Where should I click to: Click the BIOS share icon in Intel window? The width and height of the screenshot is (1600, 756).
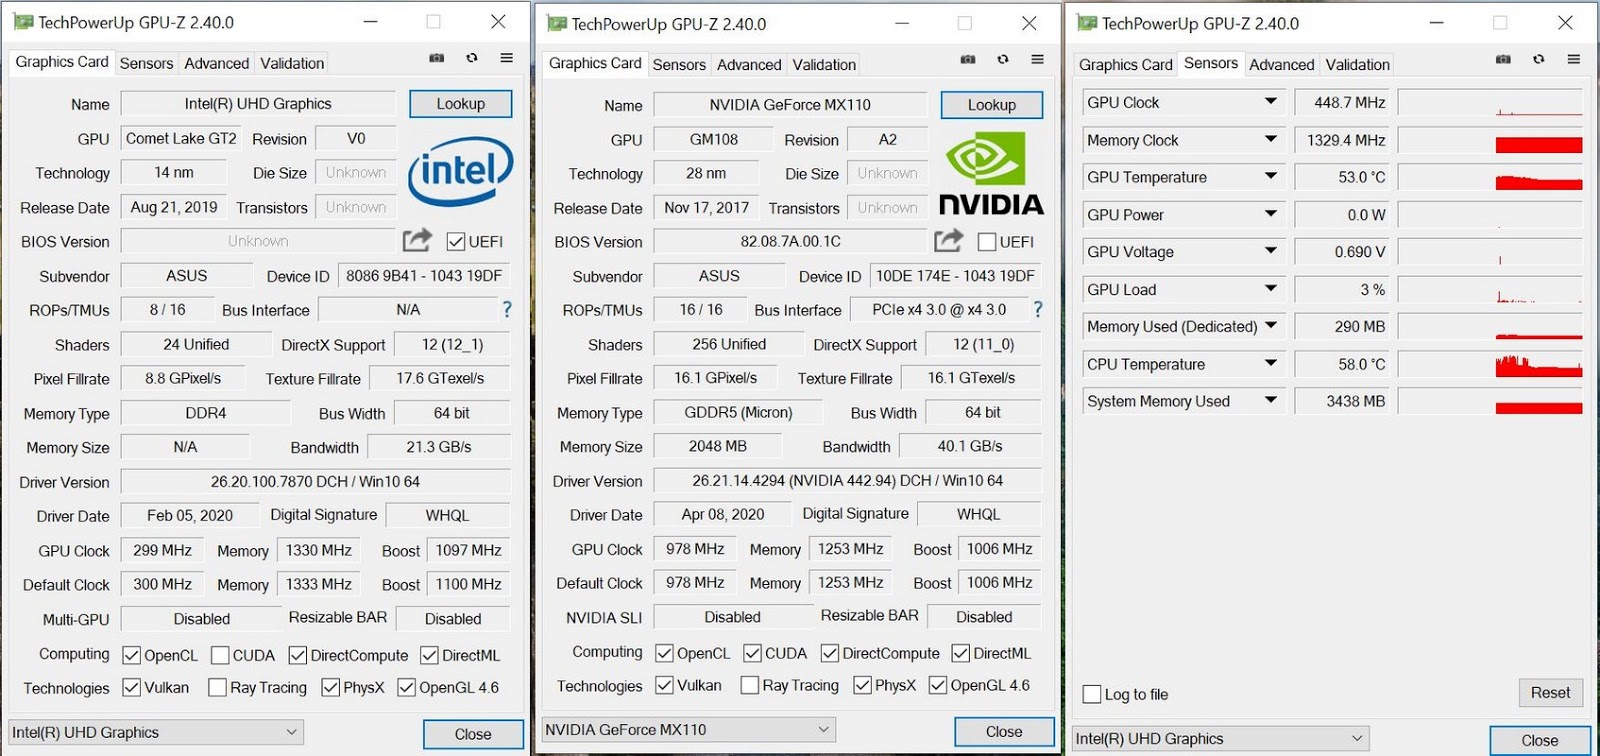pos(417,240)
